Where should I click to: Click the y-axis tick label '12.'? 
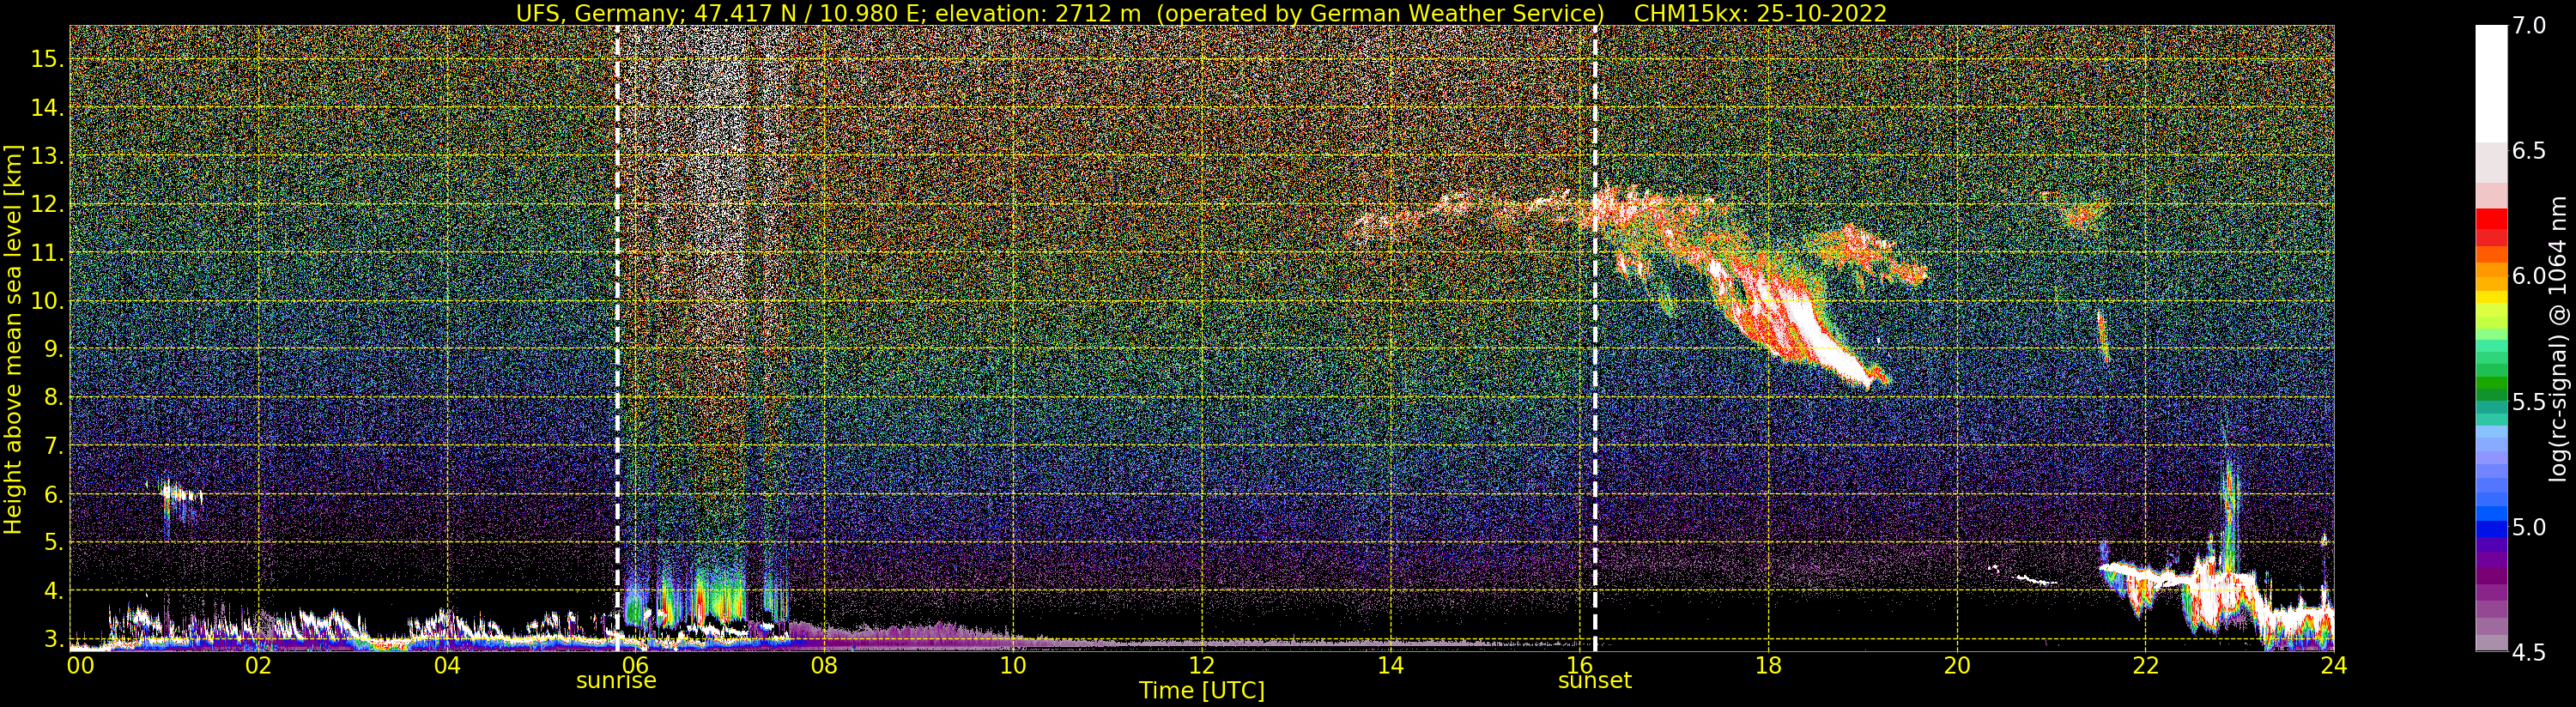(47, 205)
